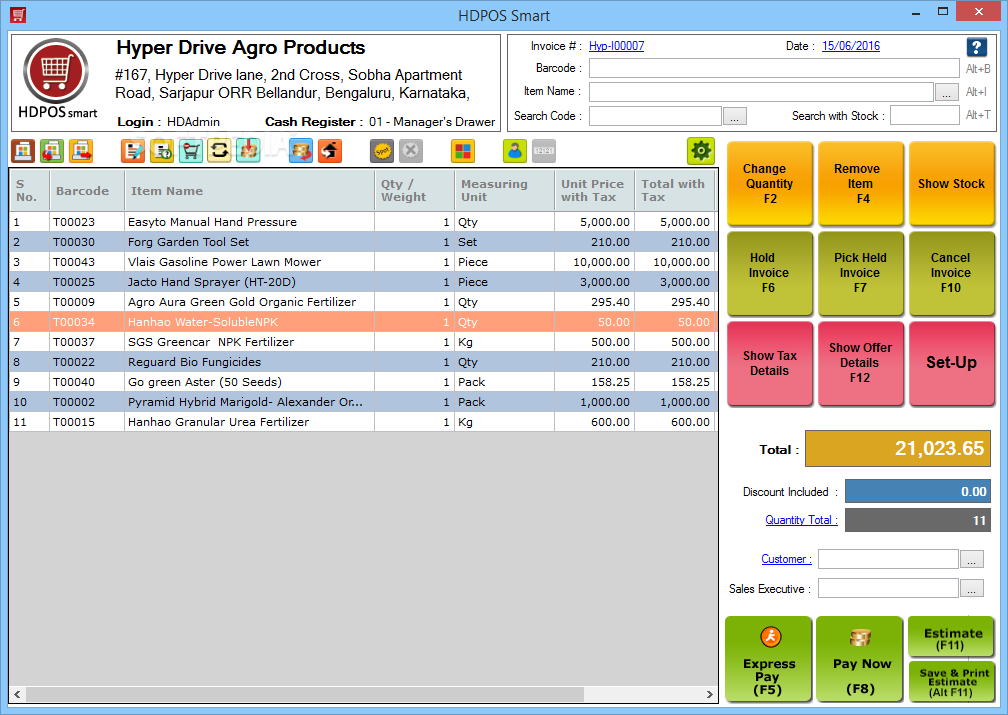Image resolution: width=1008 pixels, height=715 pixels.
Task: Open invoice number link Hyp-I00007
Action: click(x=616, y=46)
